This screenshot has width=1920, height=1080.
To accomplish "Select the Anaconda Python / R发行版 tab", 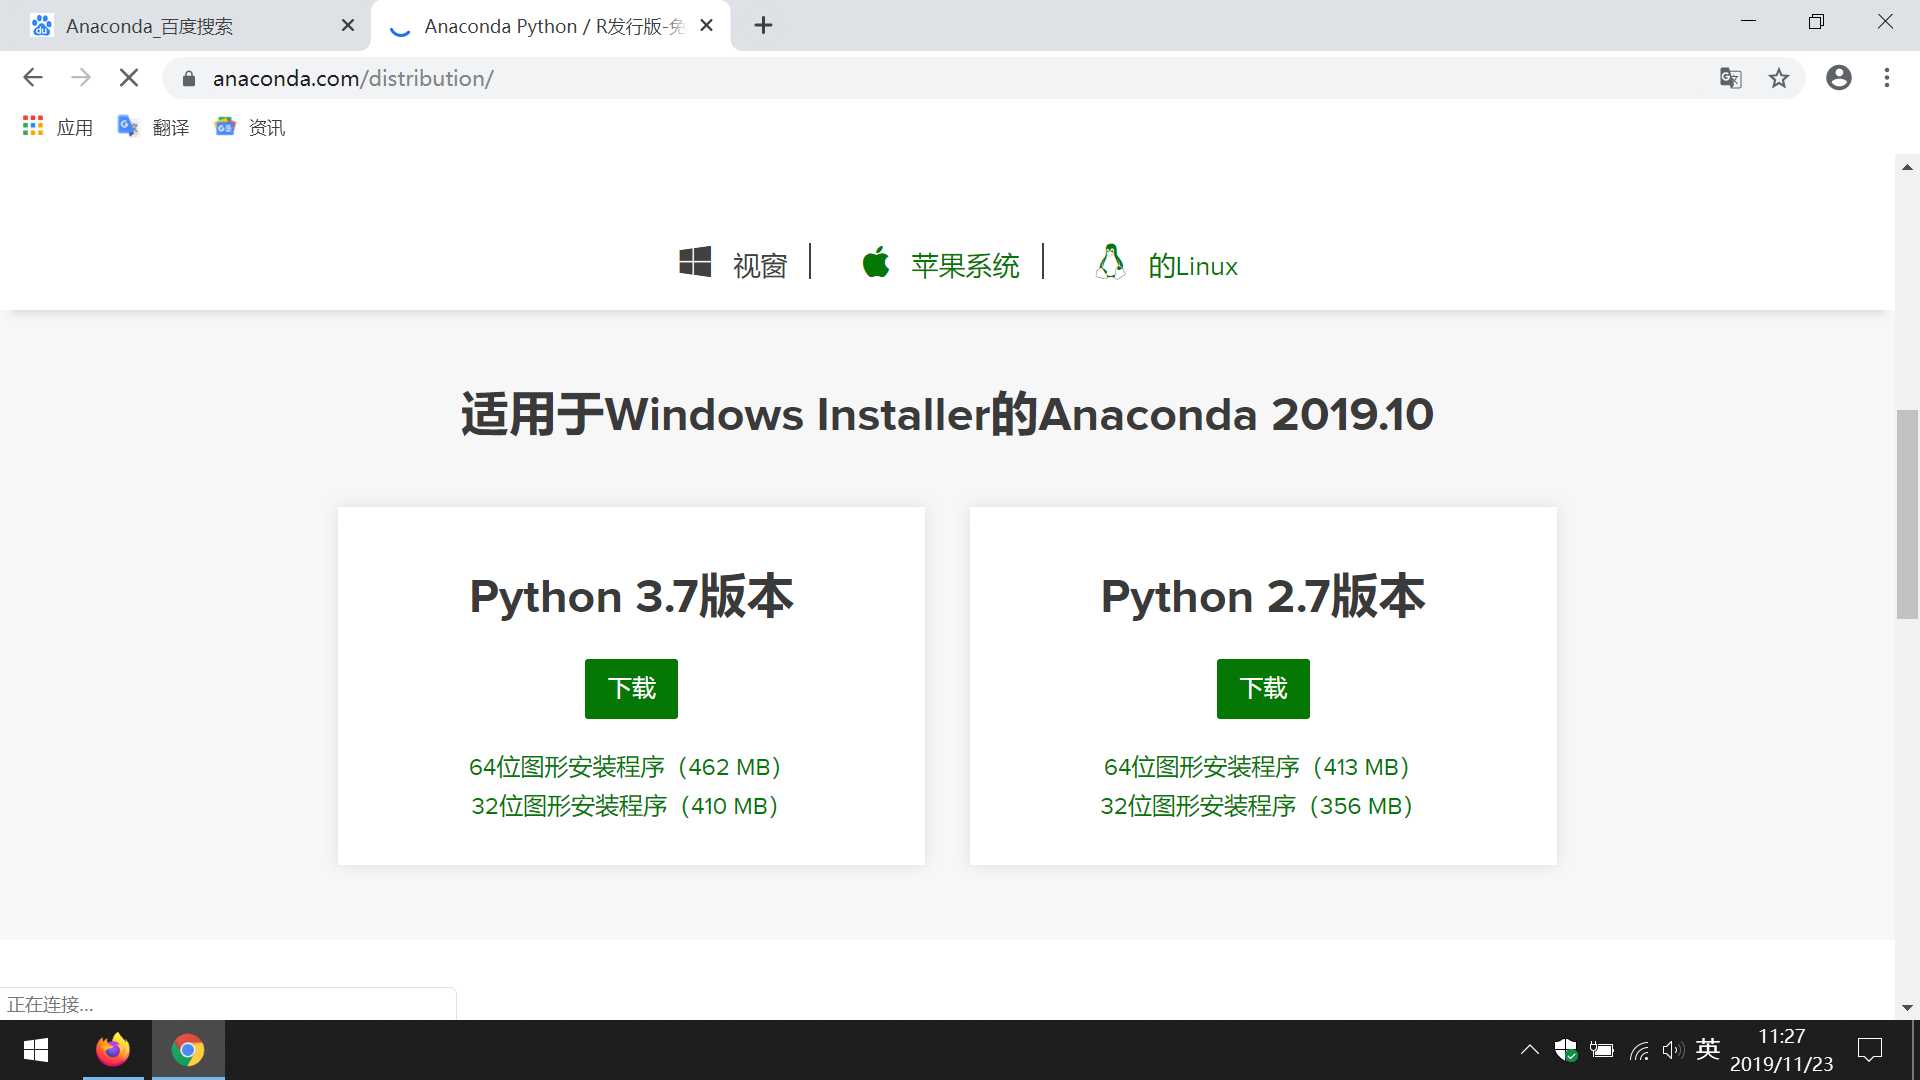I will tap(551, 26).
